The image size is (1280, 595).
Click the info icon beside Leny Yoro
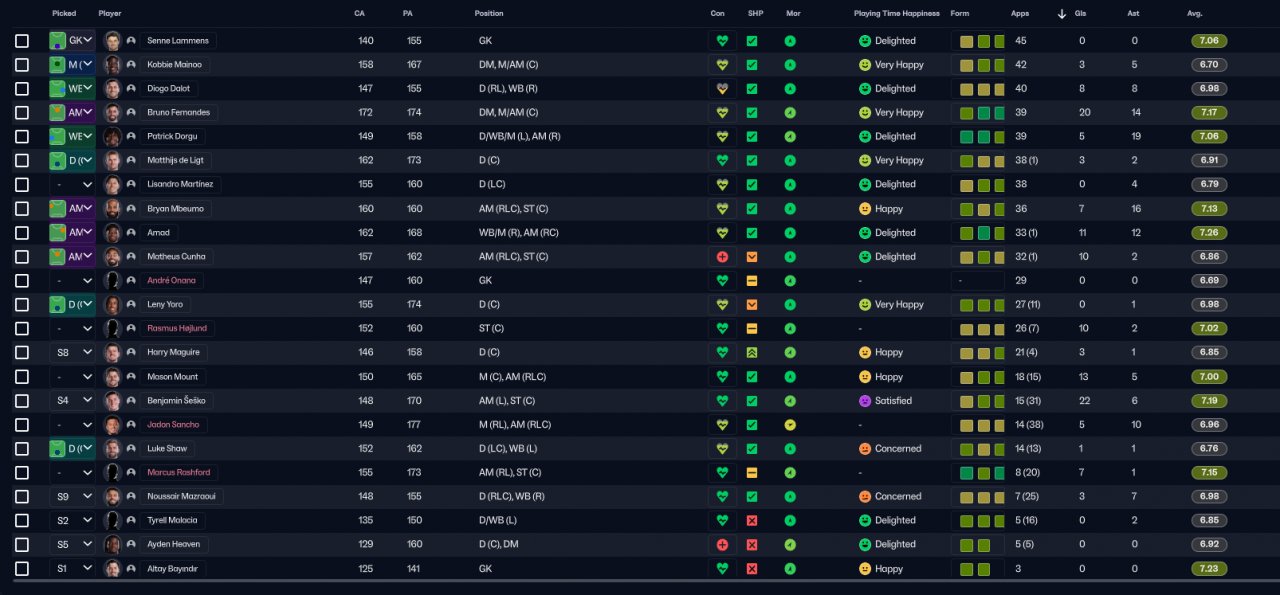coord(131,305)
